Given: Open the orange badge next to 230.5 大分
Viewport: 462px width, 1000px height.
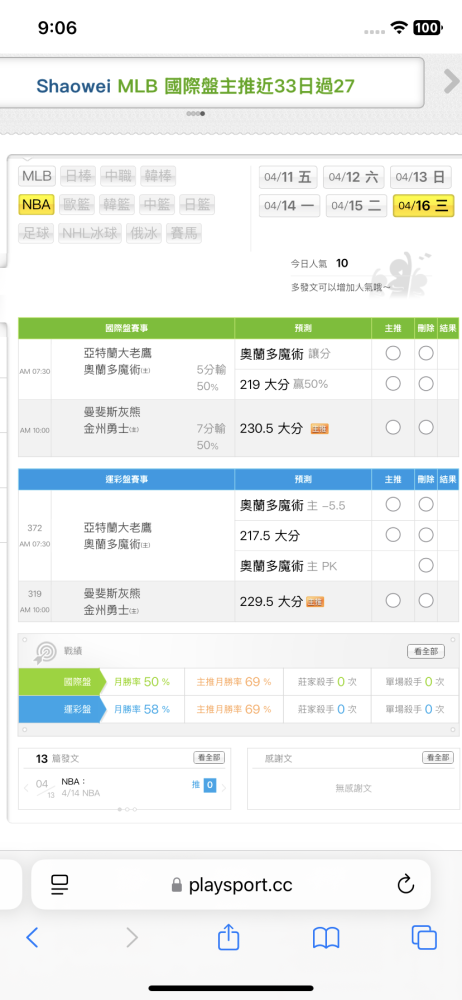Looking at the screenshot, I should tap(320, 429).
